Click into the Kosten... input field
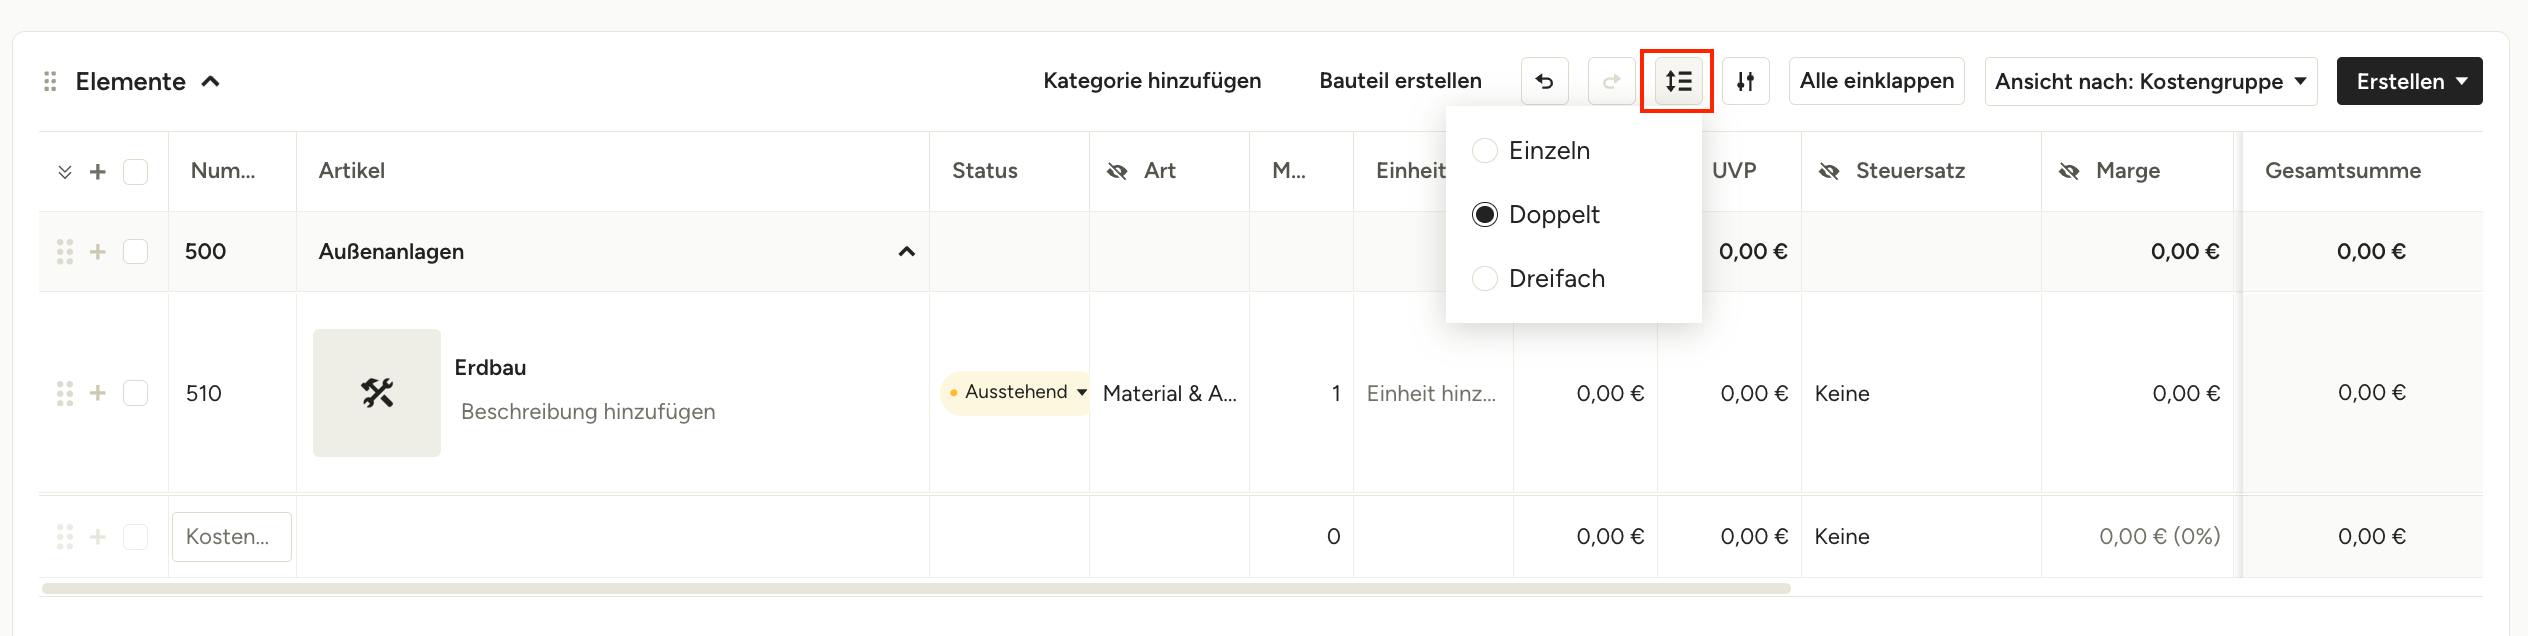2528x636 pixels. tap(232, 537)
